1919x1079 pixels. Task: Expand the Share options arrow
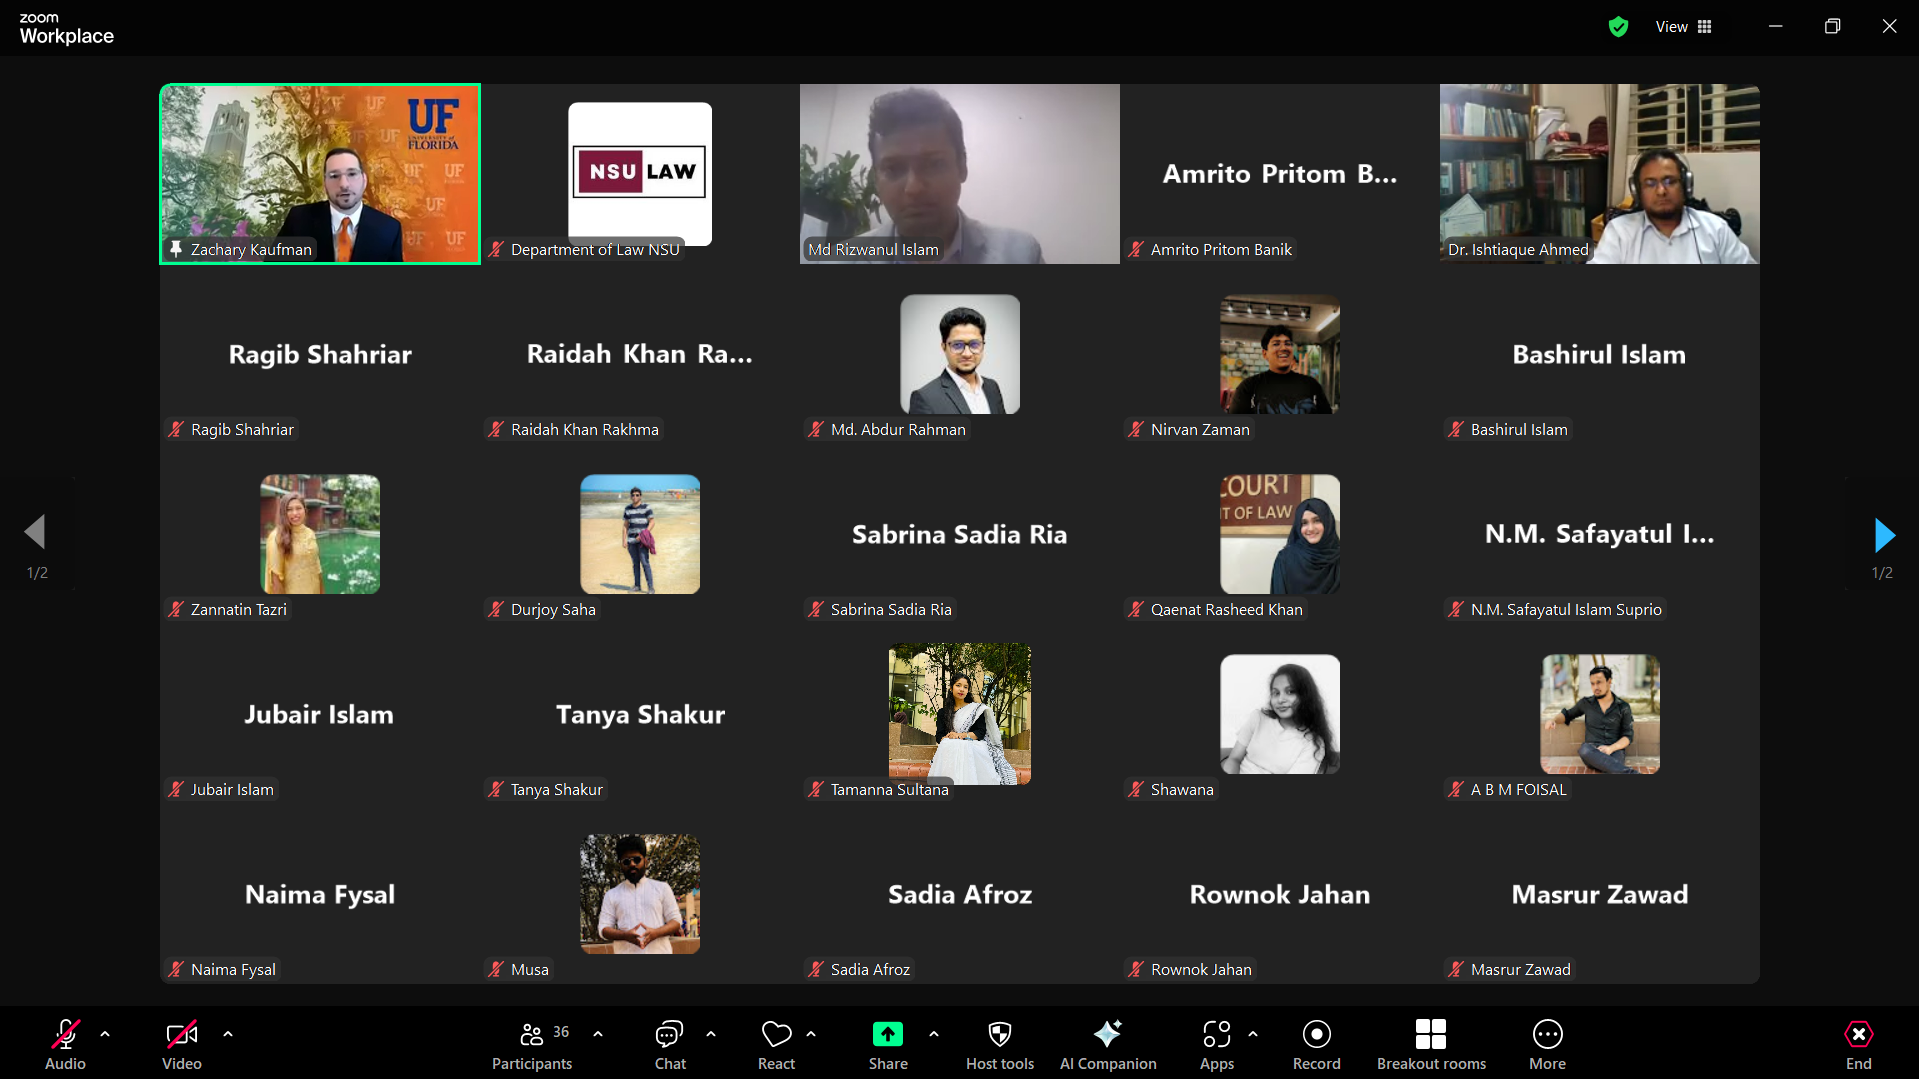point(934,1034)
